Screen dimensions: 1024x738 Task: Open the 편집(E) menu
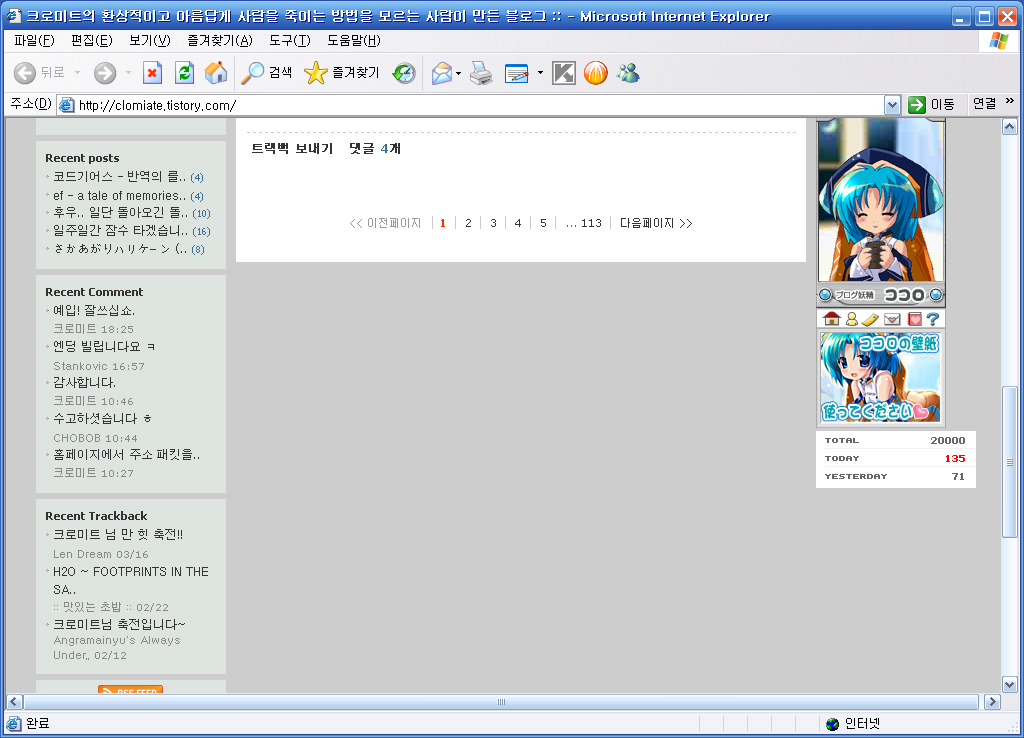pos(91,40)
